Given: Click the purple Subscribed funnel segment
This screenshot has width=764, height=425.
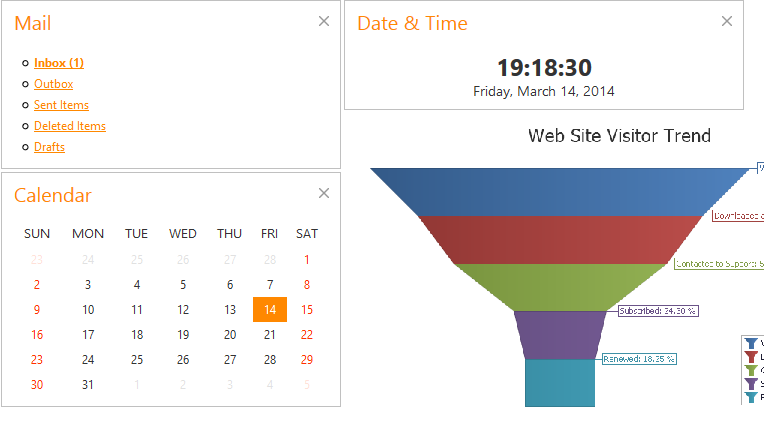Looking at the screenshot, I should pos(560,334).
